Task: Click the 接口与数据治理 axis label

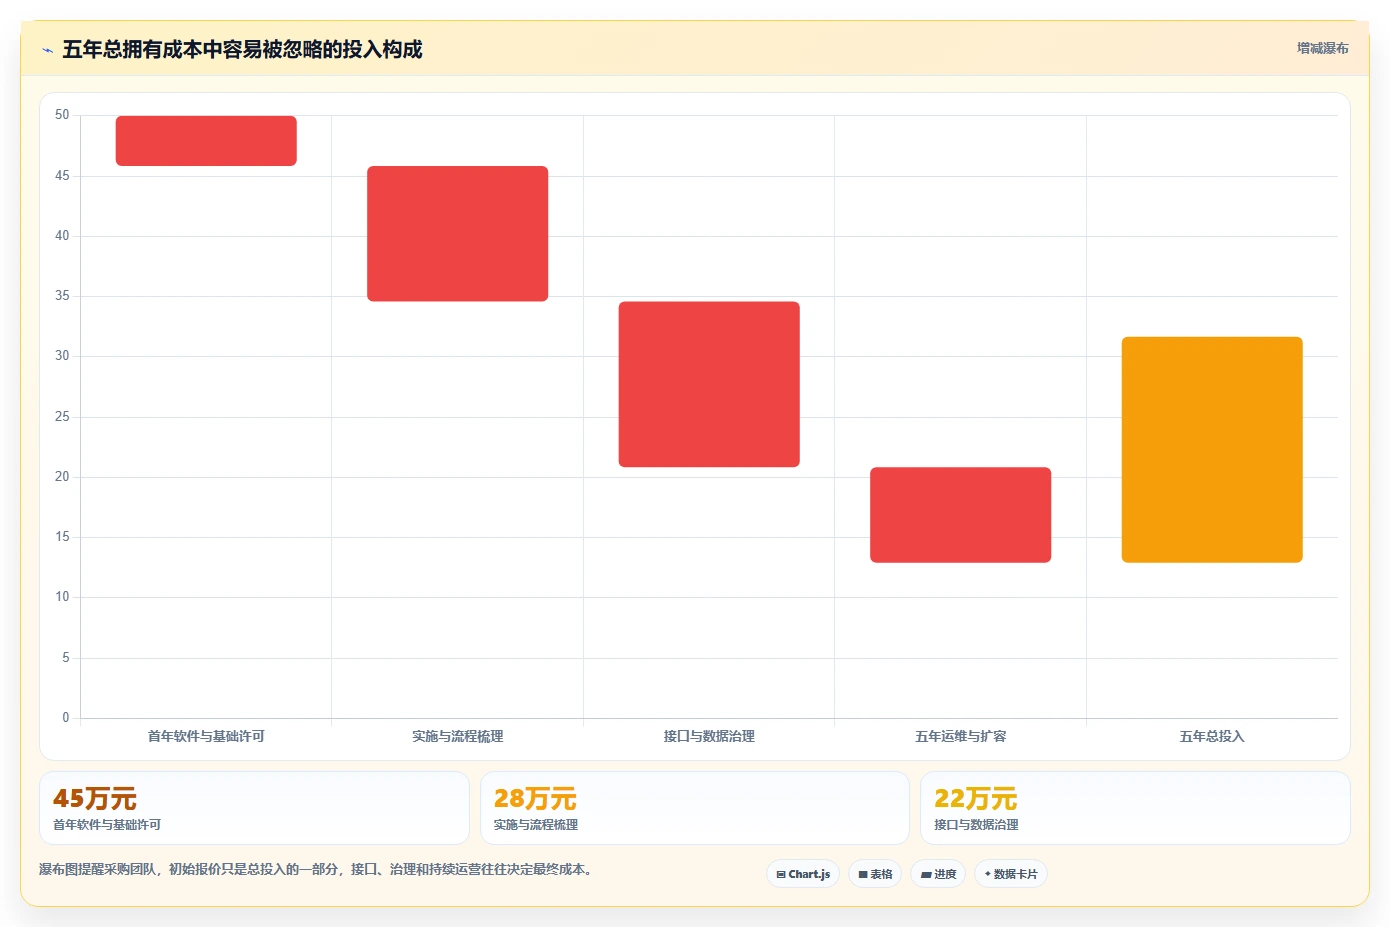Action: (x=709, y=736)
